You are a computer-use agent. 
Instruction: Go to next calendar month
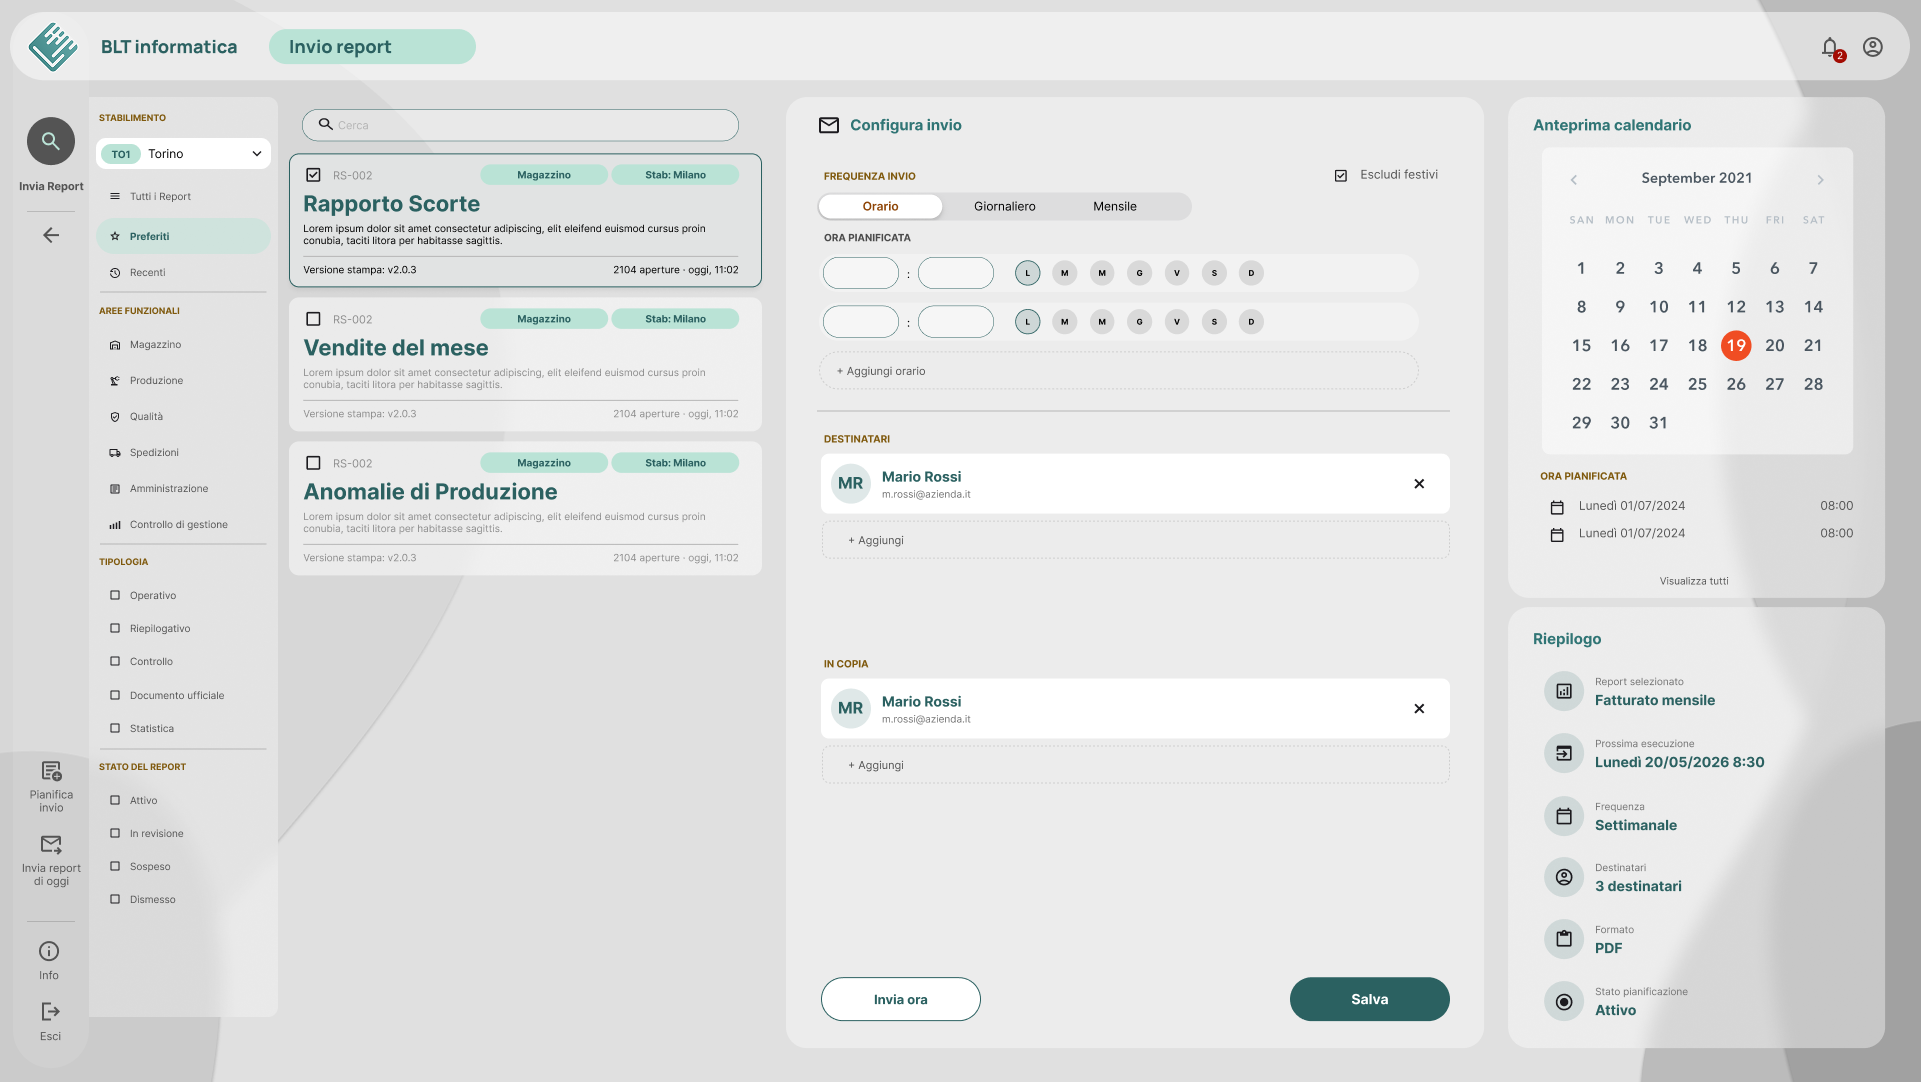1820,180
